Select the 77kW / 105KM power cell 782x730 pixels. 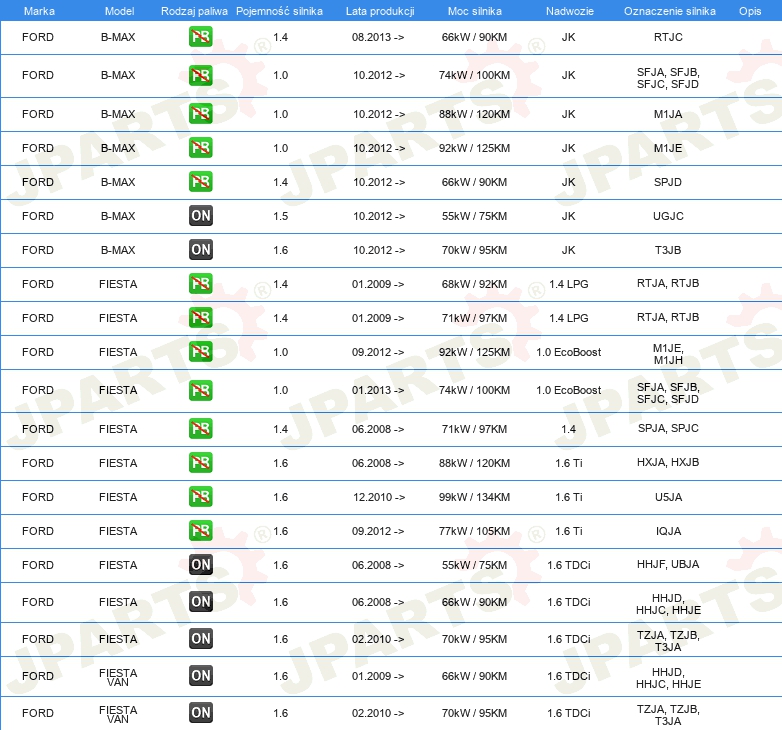[x=474, y=531]
